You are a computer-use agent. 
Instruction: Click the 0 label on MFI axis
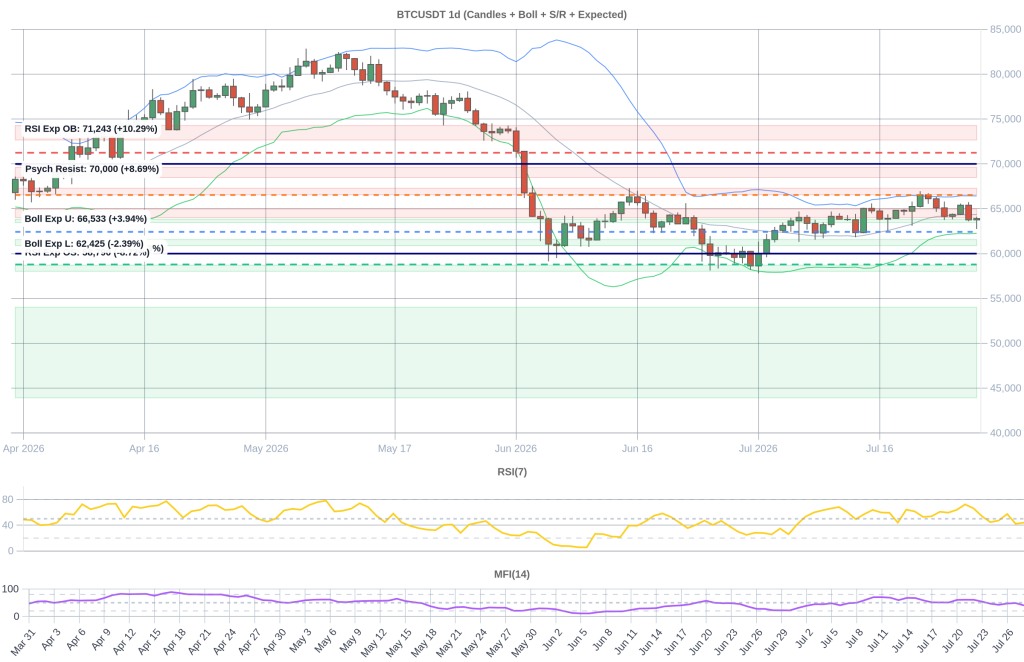(16, 616)
